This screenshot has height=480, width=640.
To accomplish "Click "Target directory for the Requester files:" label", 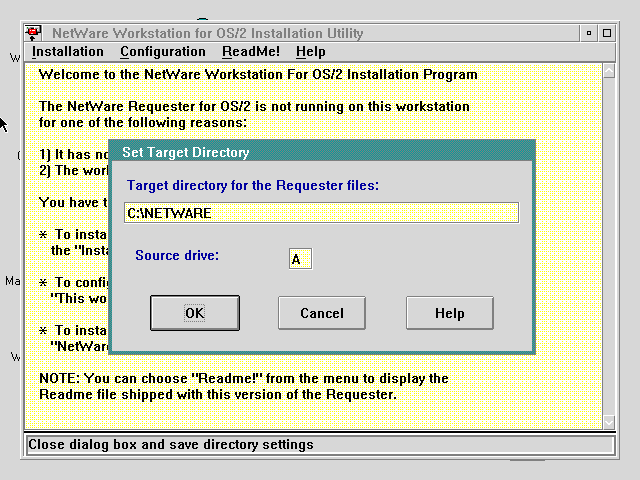I will 253,186.
